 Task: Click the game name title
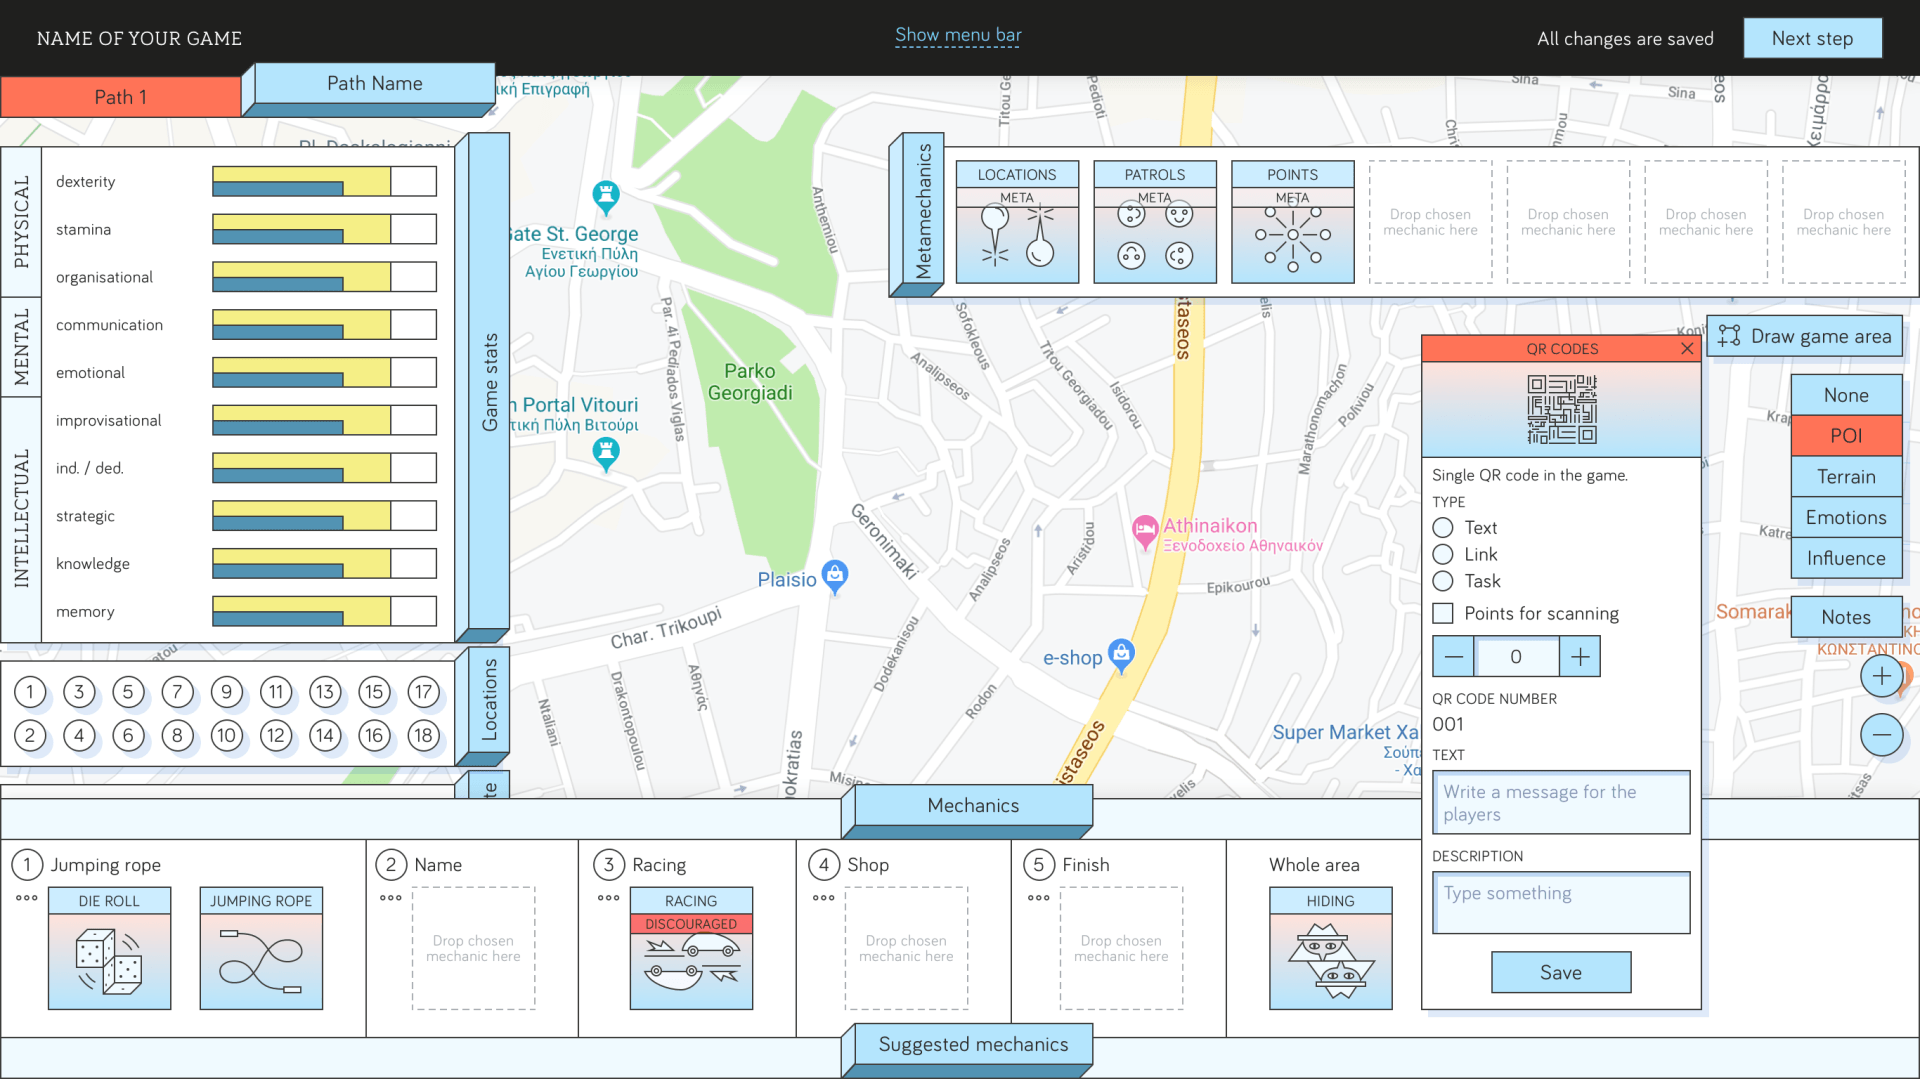[139, 38]
